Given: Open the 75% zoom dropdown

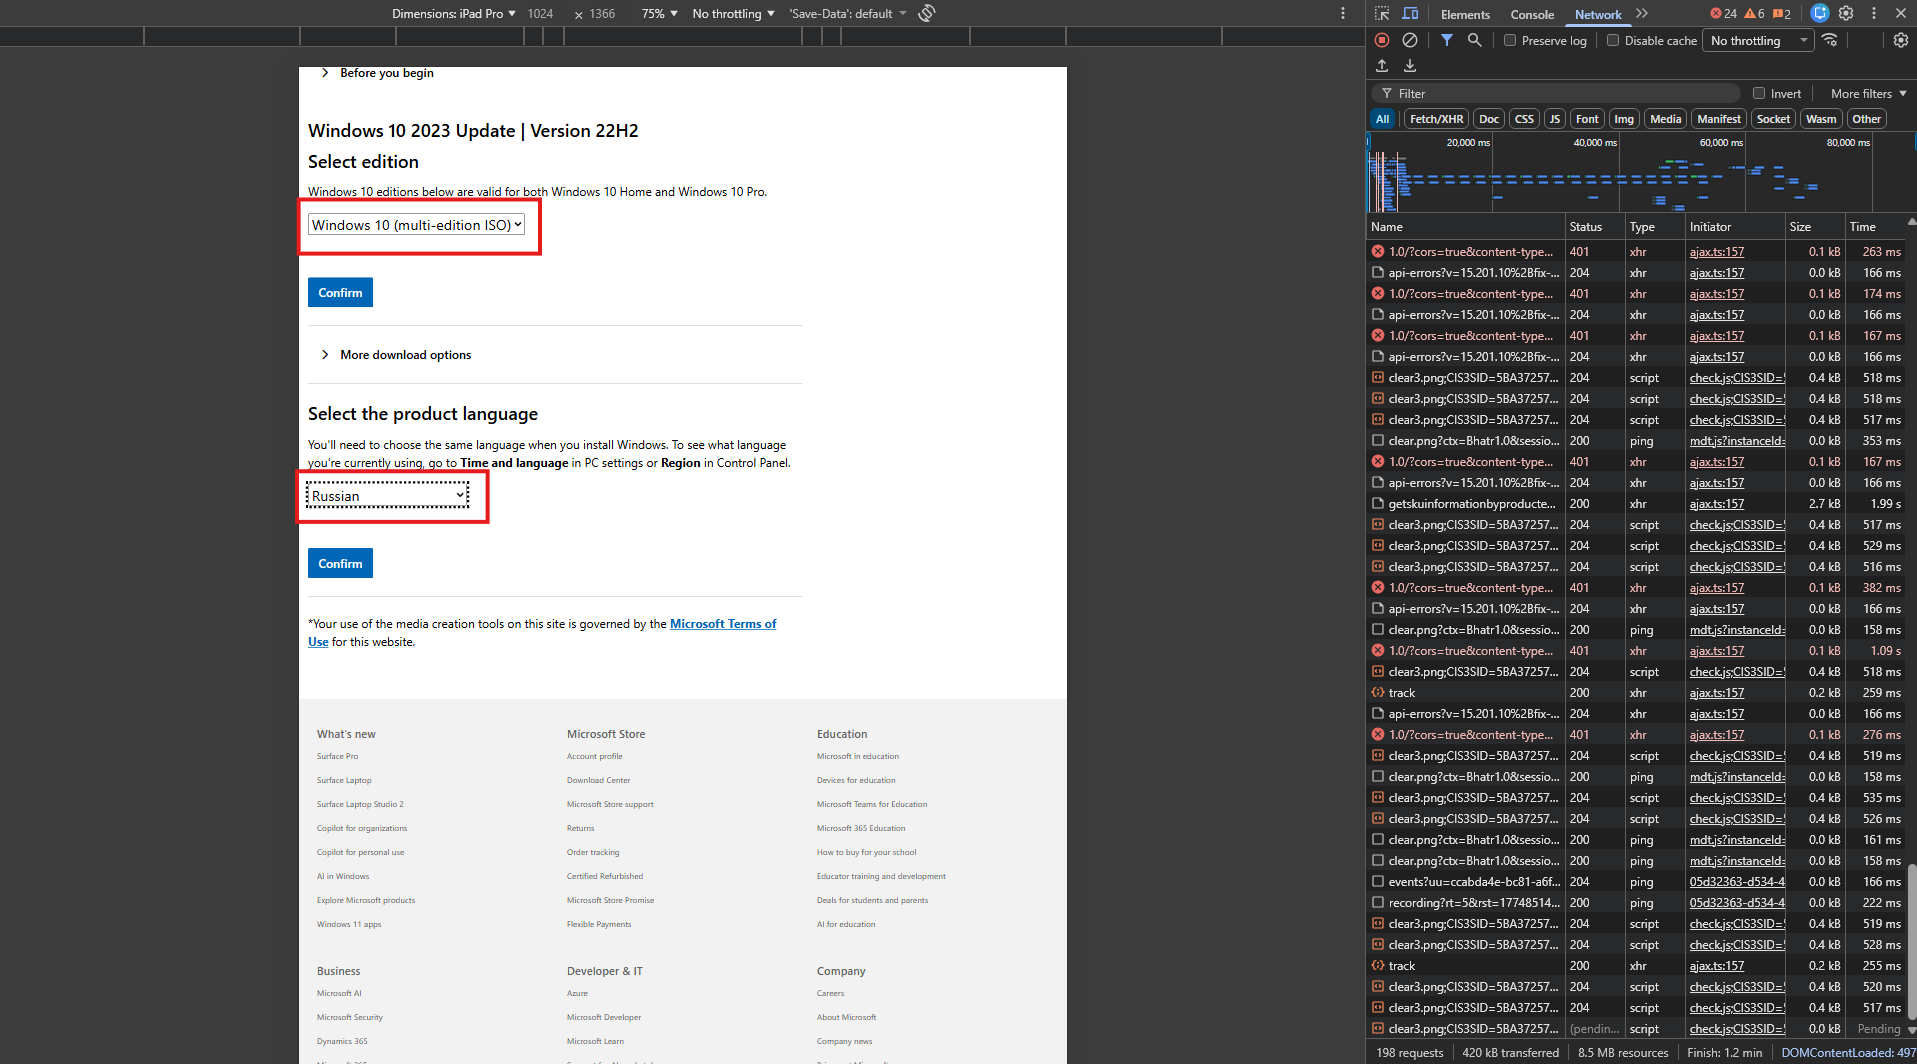Looking at the screenshot, I should [660, 14].
